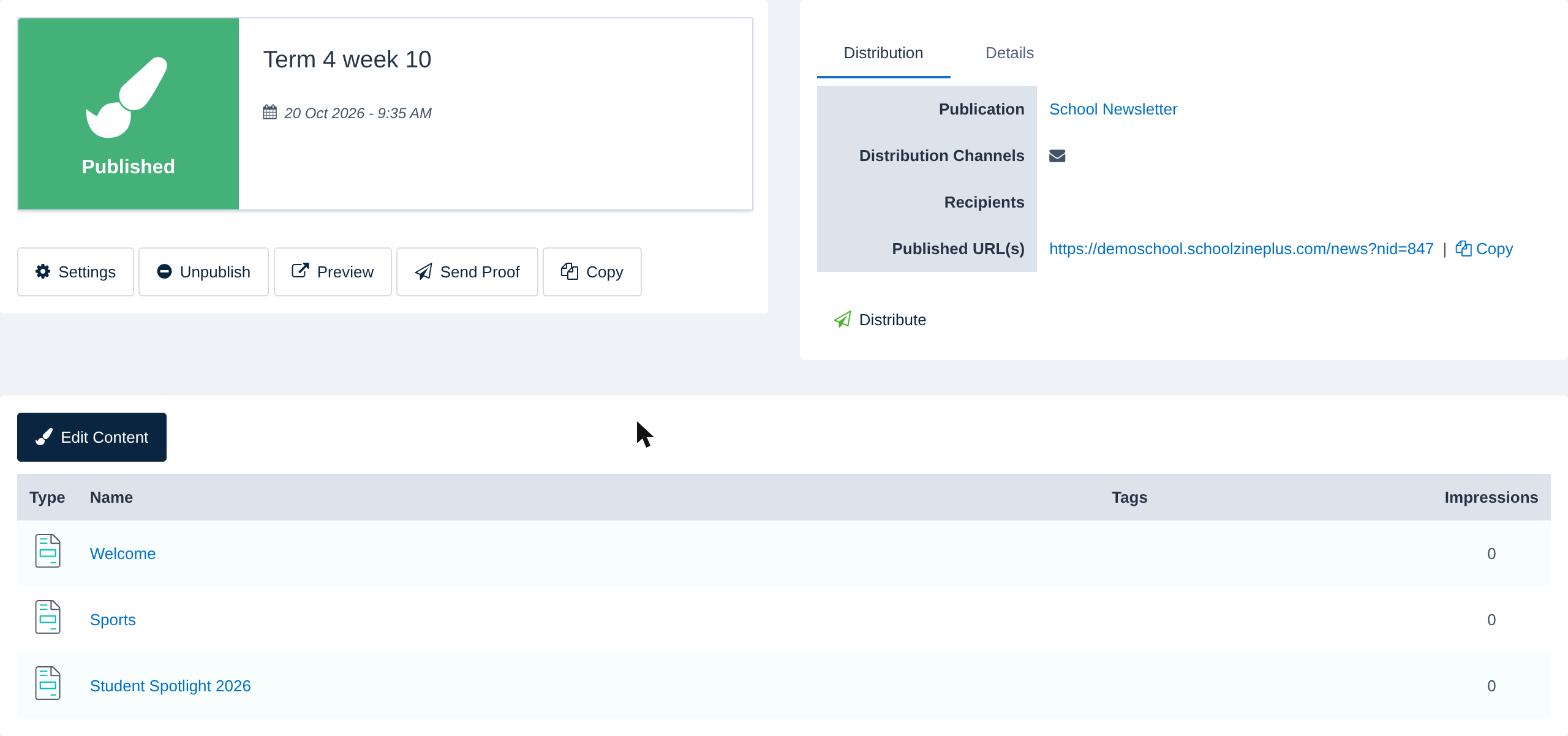This screenshot has width=1568, height=736.
Task: Click the Recipients label
Action: (x=984, y=202)
